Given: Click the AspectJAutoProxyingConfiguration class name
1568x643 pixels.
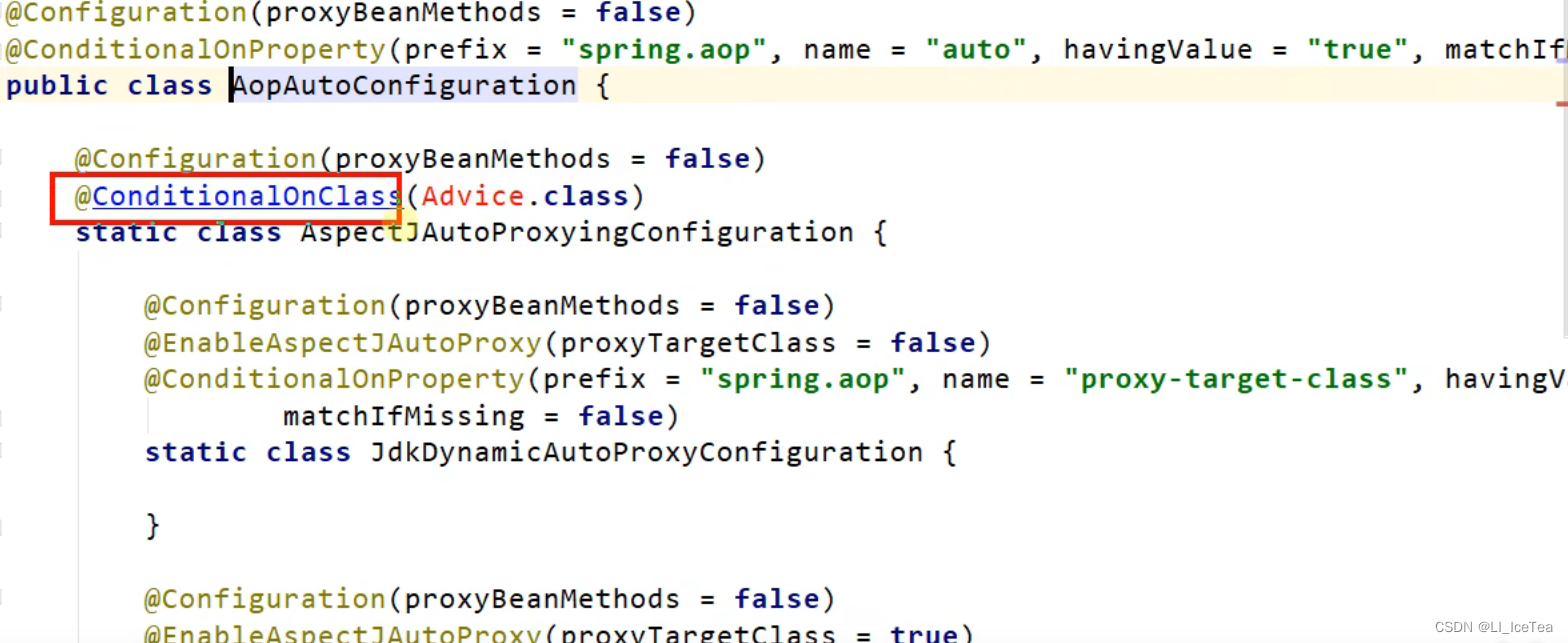Looking at the screenshot, I should (x=577, y=233).
